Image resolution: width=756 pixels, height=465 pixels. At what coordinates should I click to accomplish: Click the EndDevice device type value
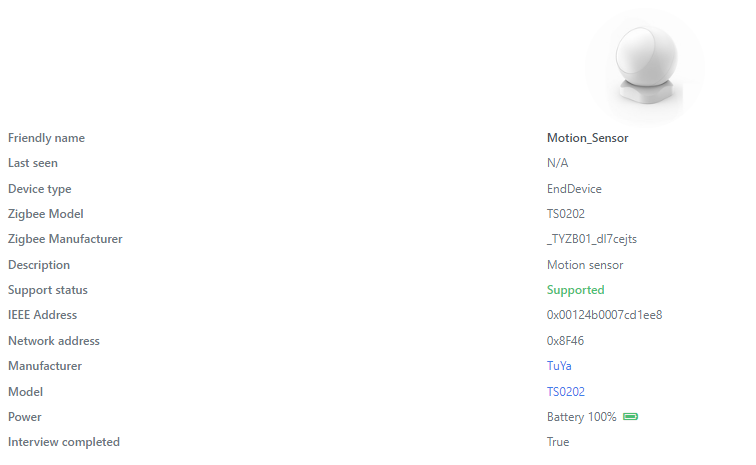point(574,189)
